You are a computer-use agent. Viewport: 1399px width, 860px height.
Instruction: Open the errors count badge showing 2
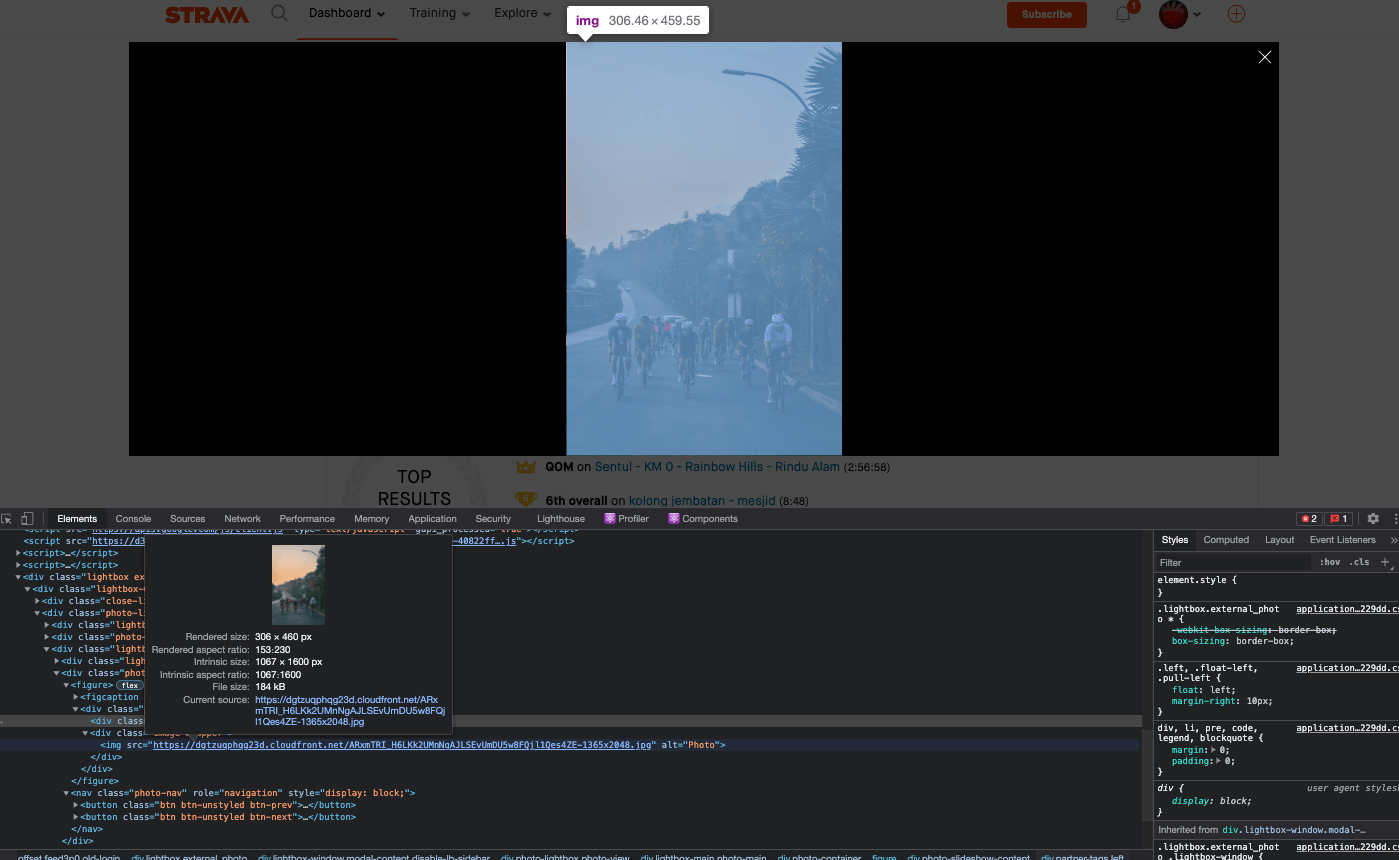coord(1308,519)
